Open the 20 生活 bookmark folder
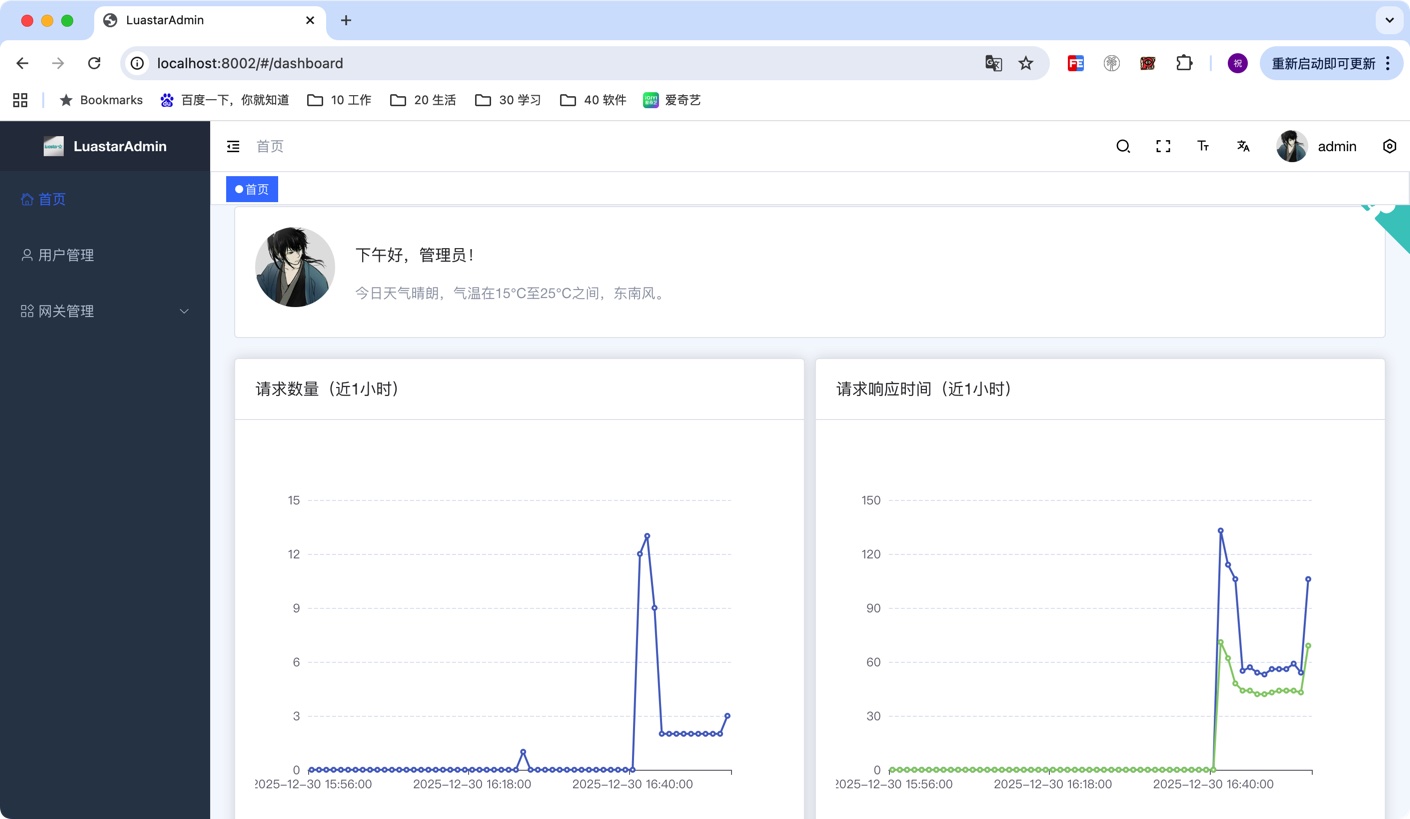Screen dimensions: 1410x819 pos(423,100)
